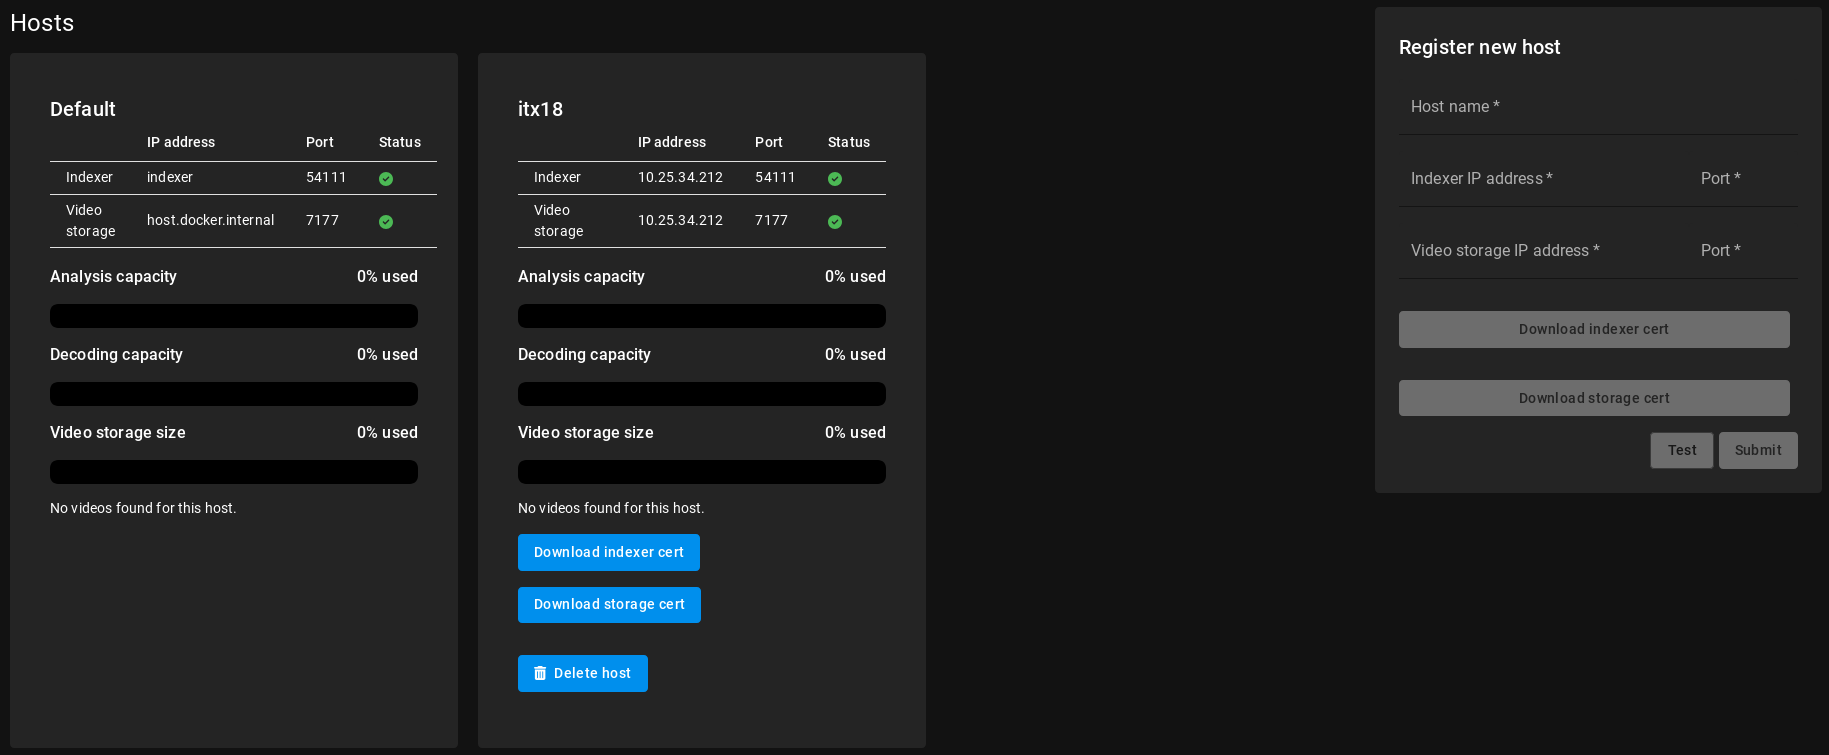Click itx18 Decoding capacity bar
This screenshot has width=1829, height=755.
(x=701, y=394)
